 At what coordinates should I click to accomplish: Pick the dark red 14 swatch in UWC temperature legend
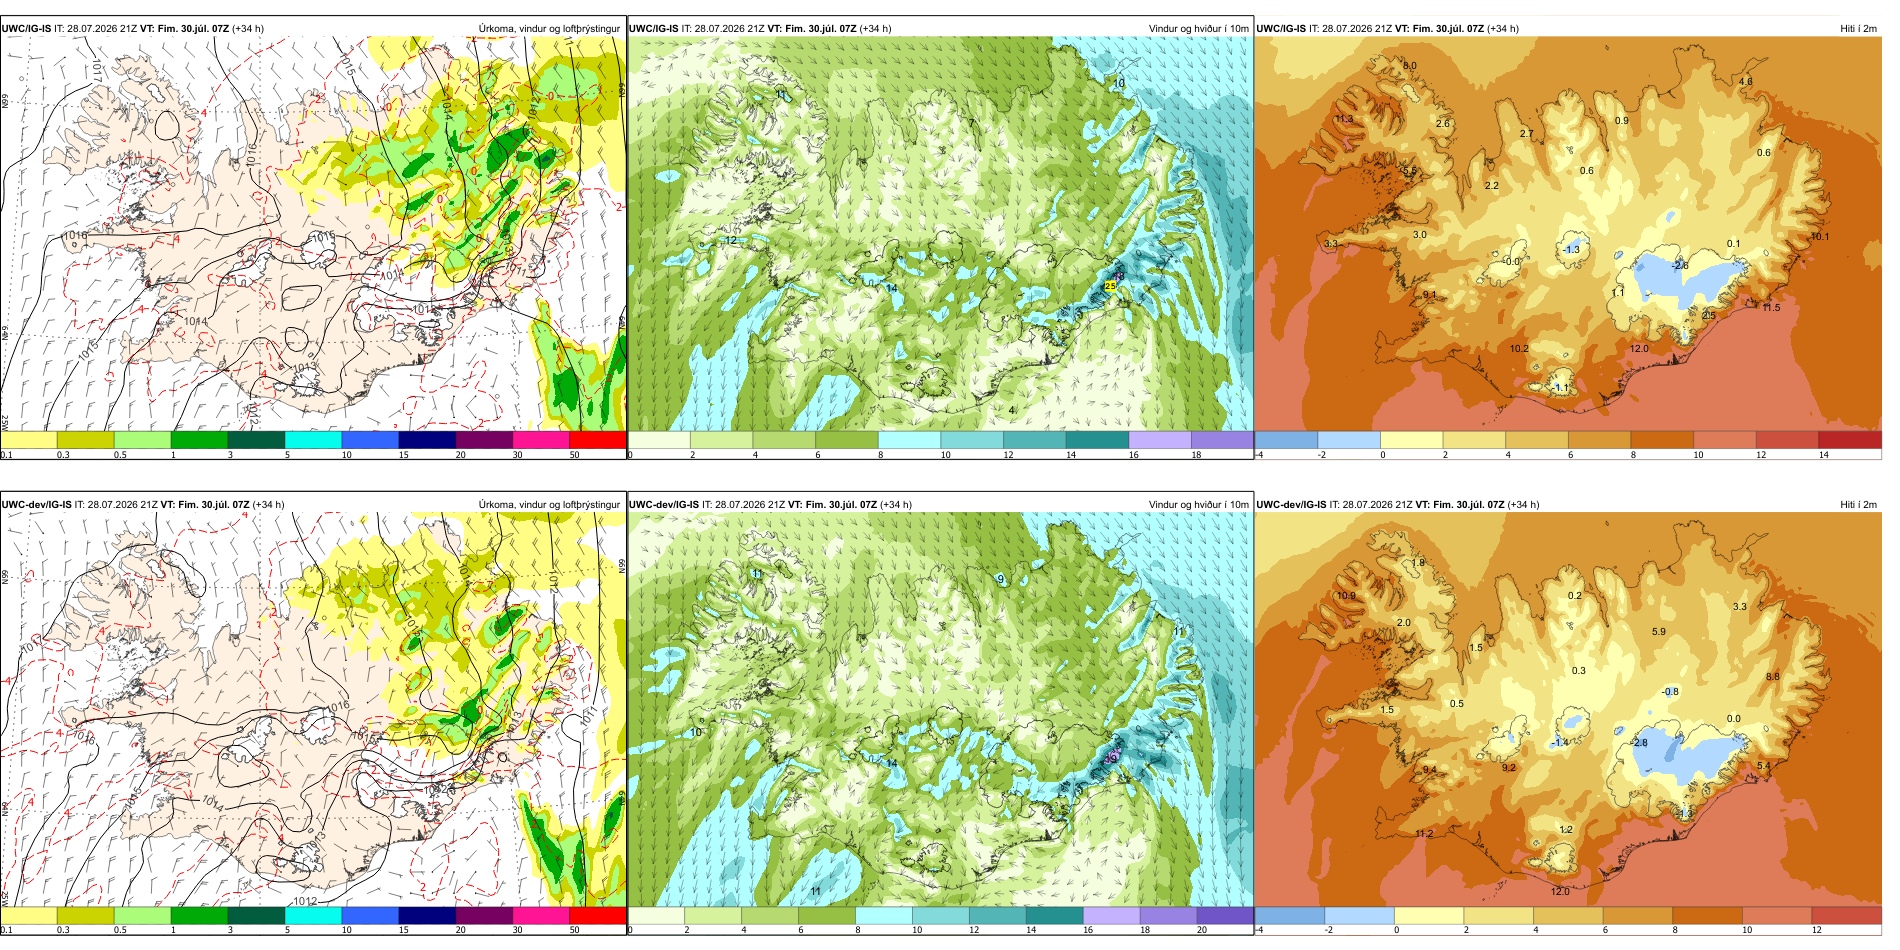tap(1850, 440)
